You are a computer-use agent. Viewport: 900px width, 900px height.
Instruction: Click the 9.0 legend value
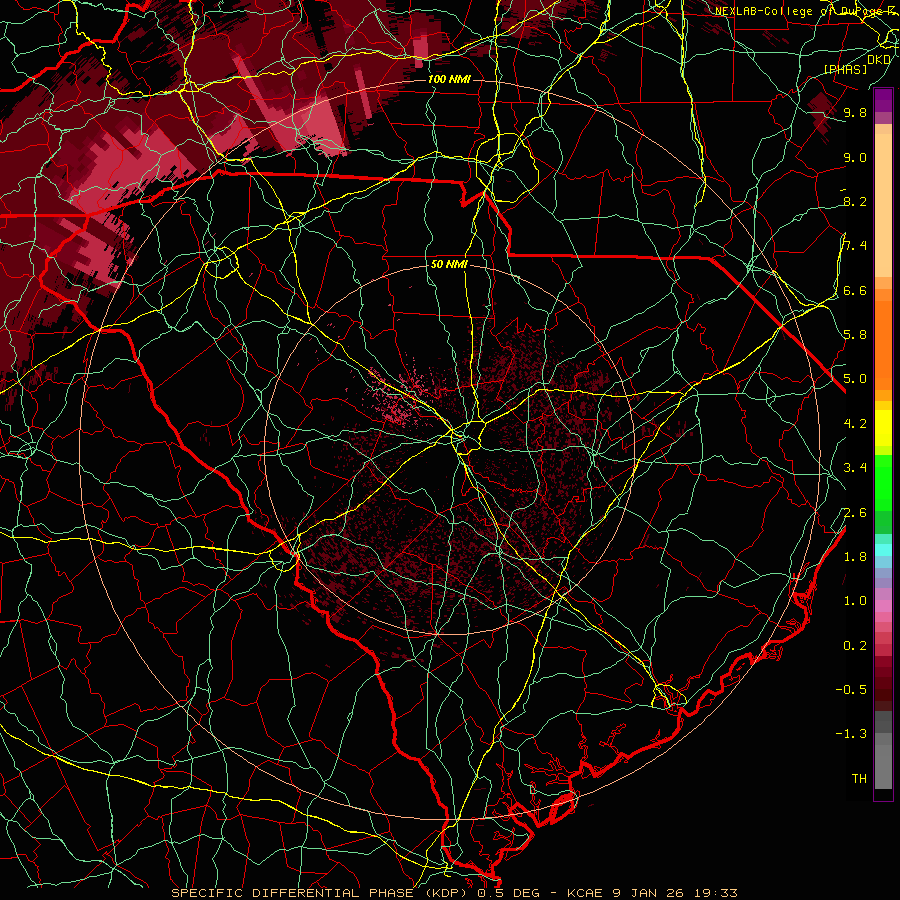855,157
